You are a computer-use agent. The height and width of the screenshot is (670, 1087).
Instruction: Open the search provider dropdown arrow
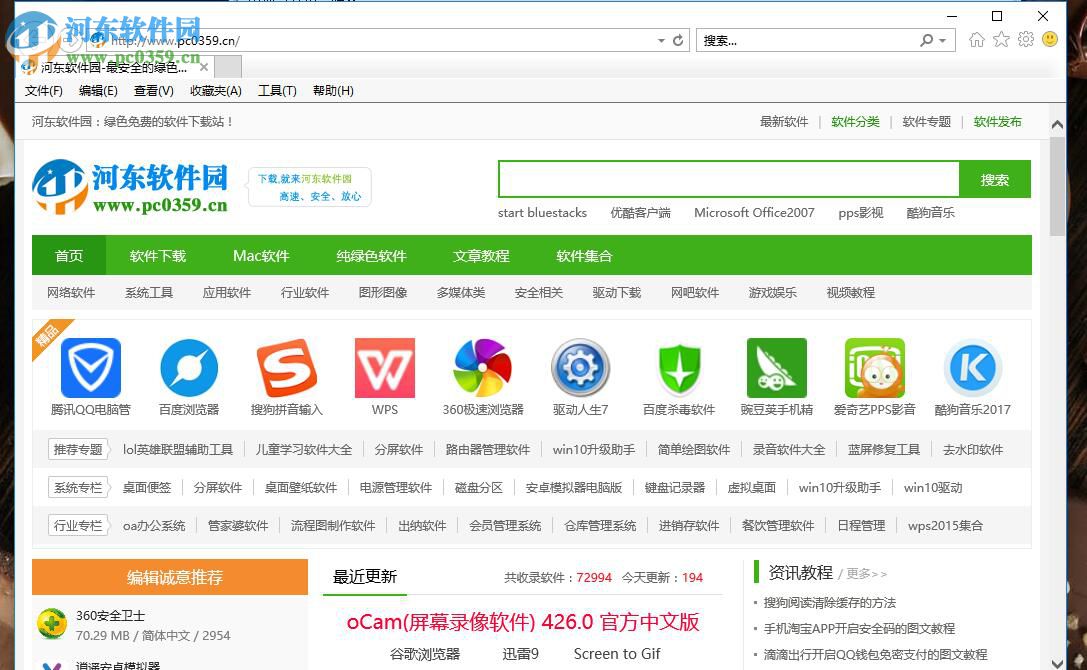coord(940,40)
